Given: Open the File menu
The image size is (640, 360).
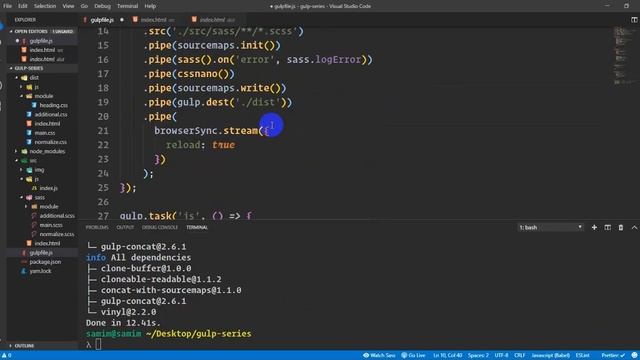Looking at the screenshot, I should point(7,6).
